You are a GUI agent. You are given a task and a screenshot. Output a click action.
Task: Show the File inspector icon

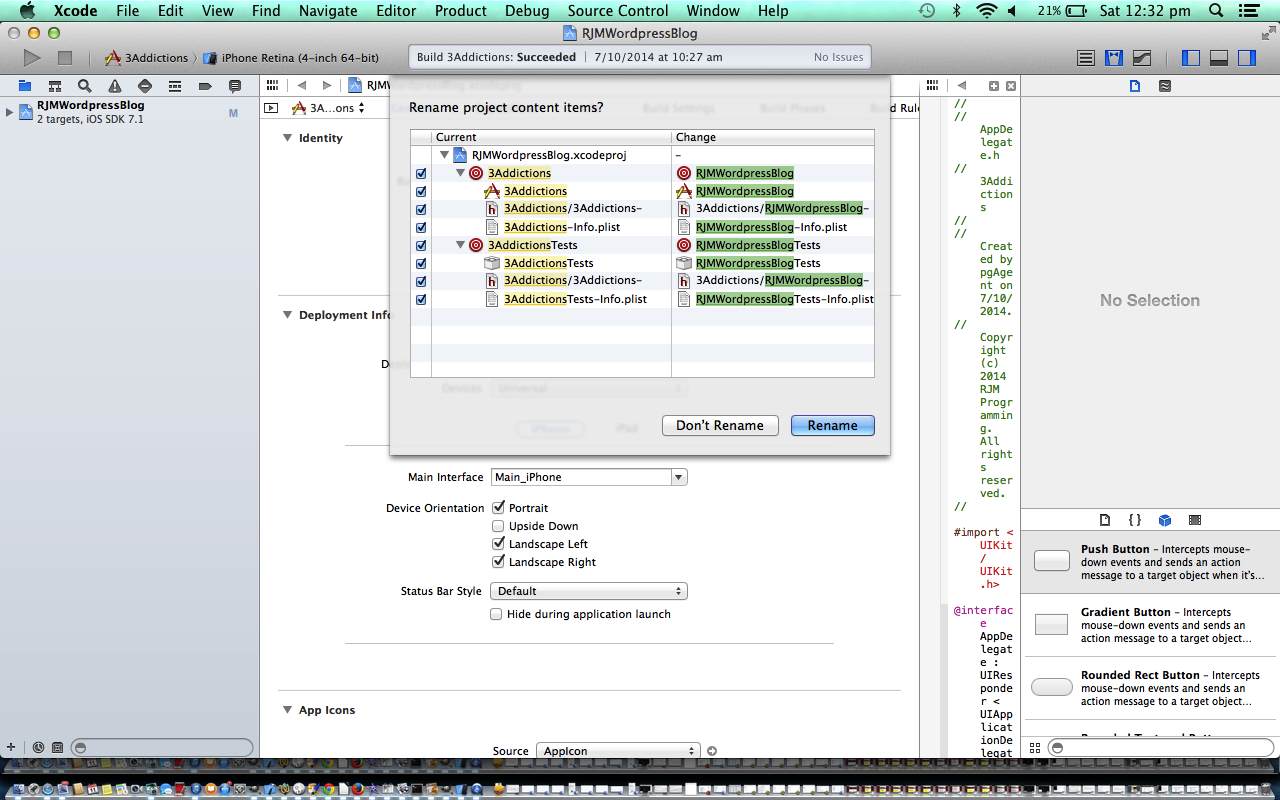click(x=1135, y=86)
